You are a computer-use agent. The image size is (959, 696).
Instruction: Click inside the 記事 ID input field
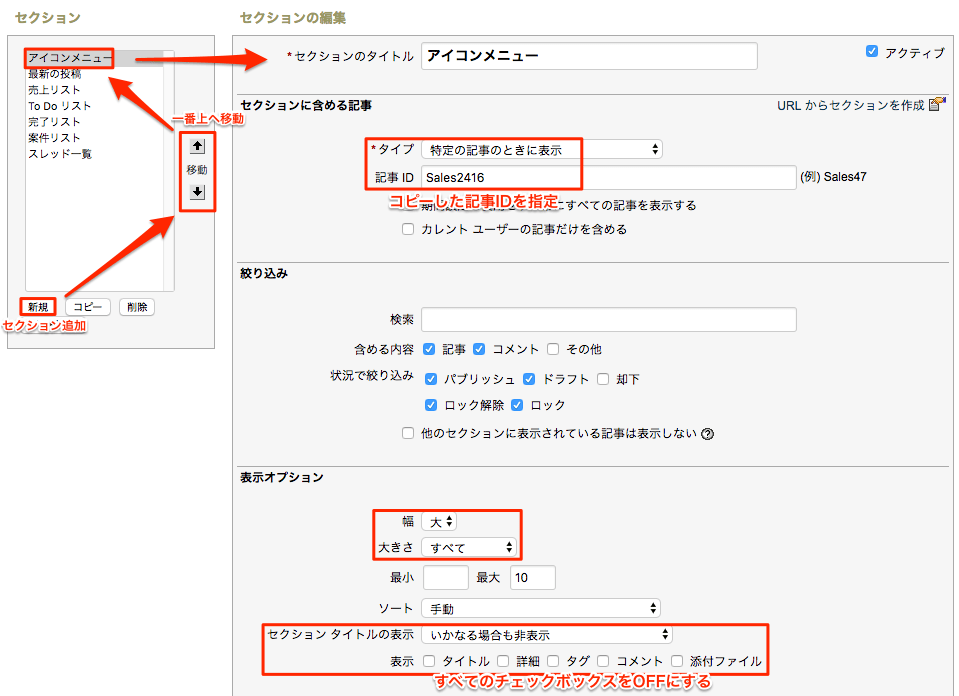point(600,177)
